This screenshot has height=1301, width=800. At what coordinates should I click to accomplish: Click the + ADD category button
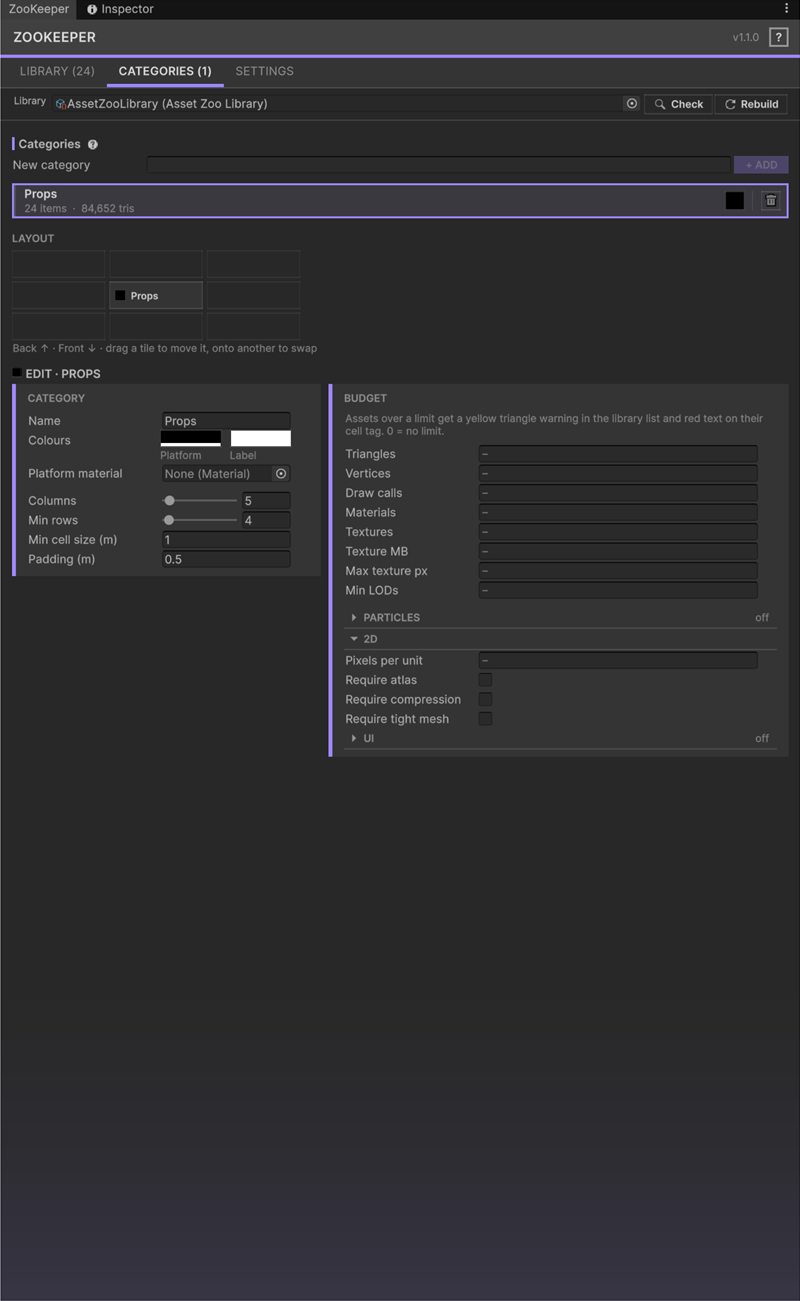761,165
